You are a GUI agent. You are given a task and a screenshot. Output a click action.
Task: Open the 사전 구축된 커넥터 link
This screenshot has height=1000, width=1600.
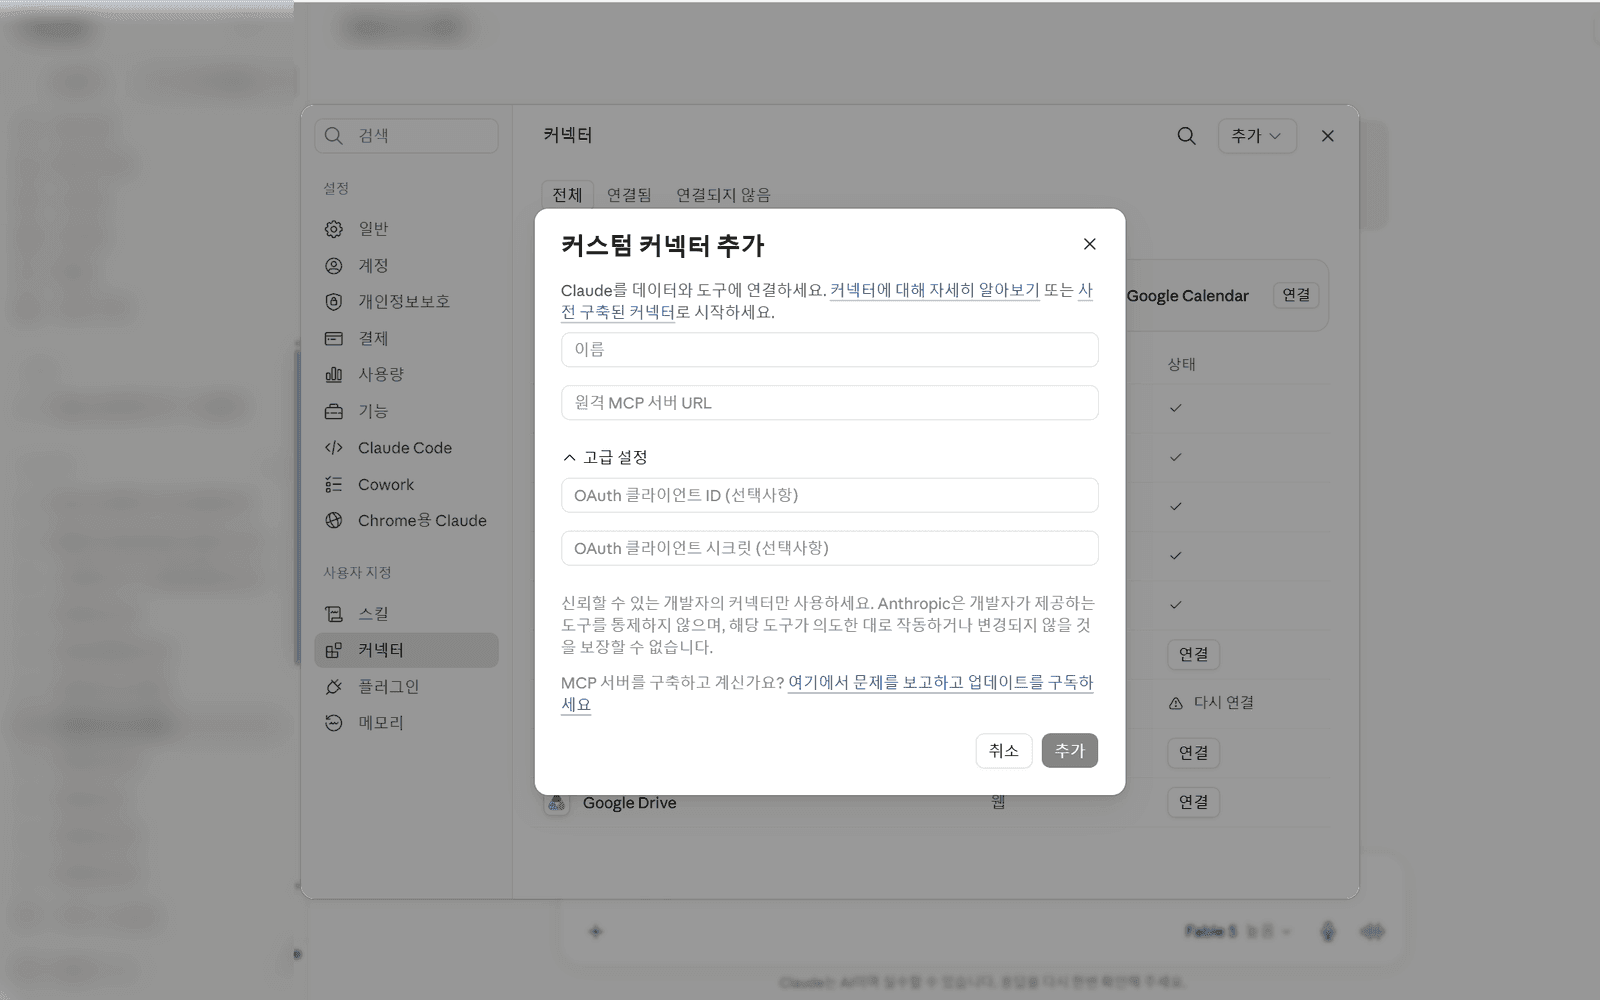point(618,312)
